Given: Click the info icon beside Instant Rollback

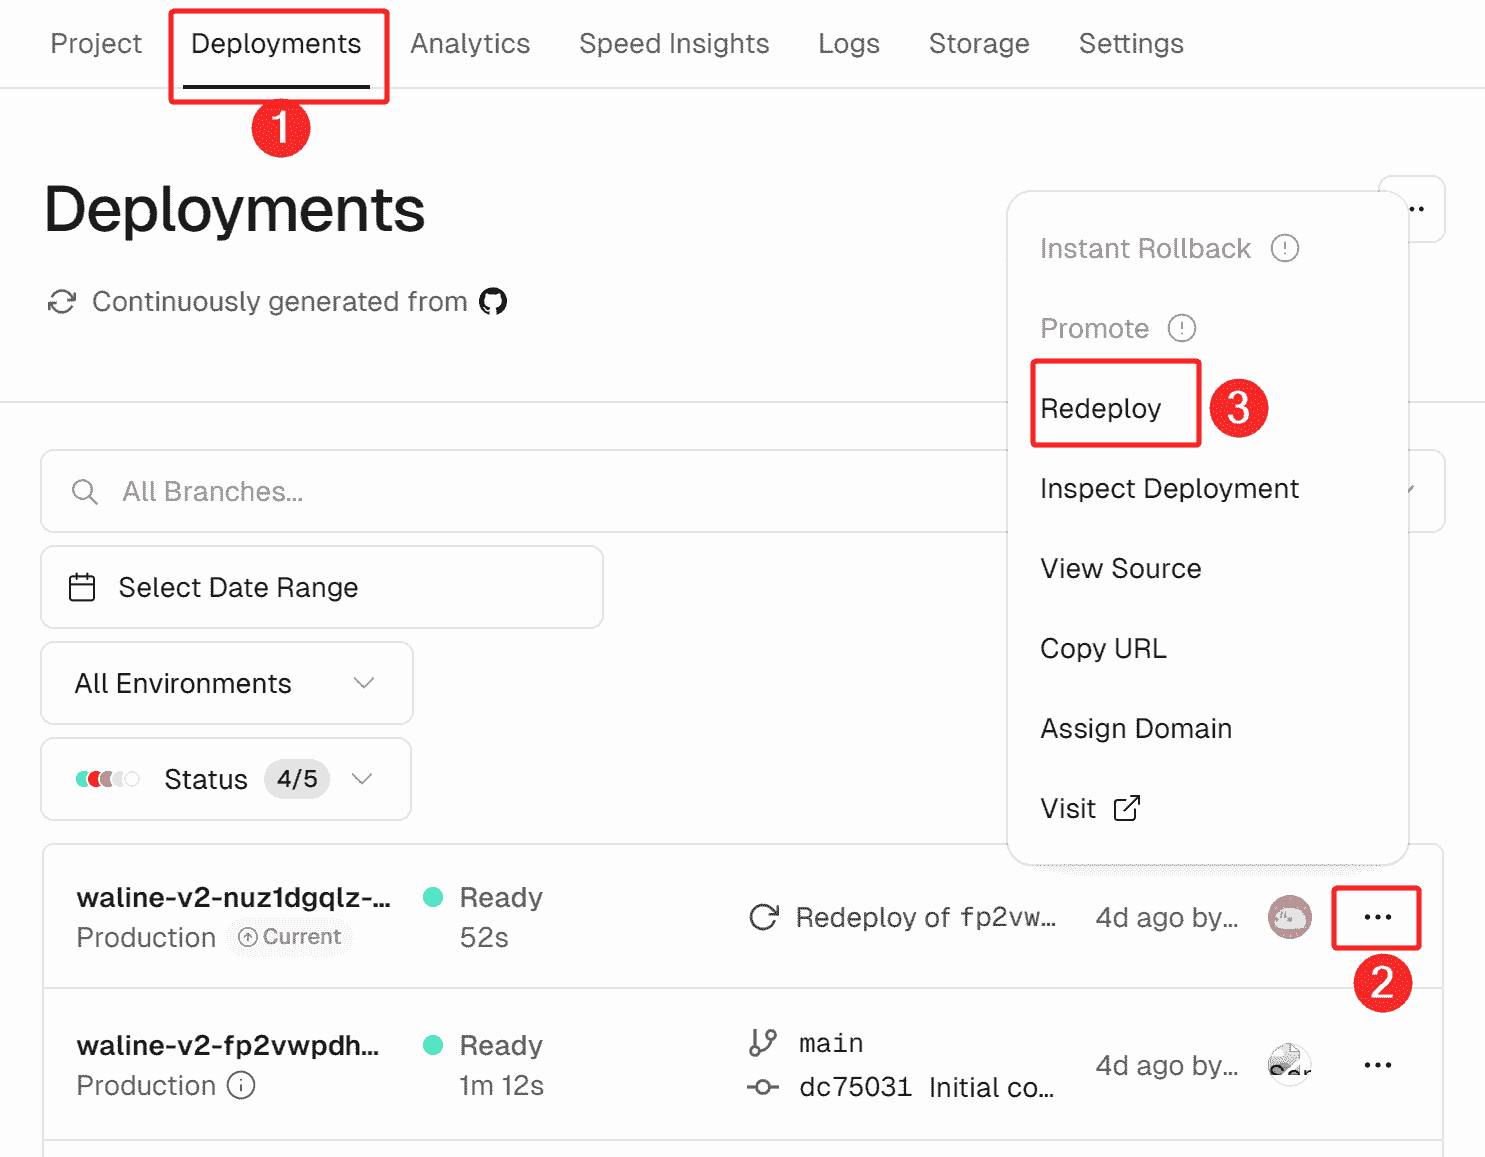Looking at the screenshot, I should [1284, 248].
